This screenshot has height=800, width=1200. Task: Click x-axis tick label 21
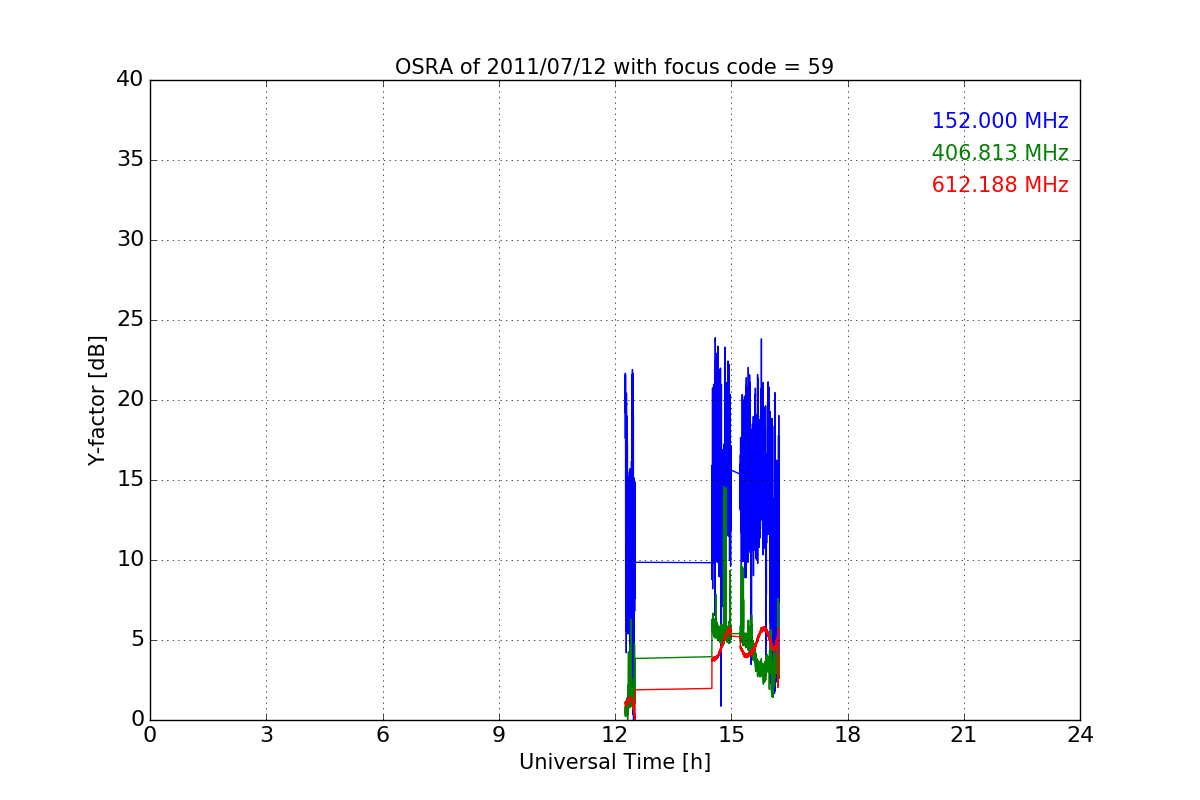click(x=964, y=735)
